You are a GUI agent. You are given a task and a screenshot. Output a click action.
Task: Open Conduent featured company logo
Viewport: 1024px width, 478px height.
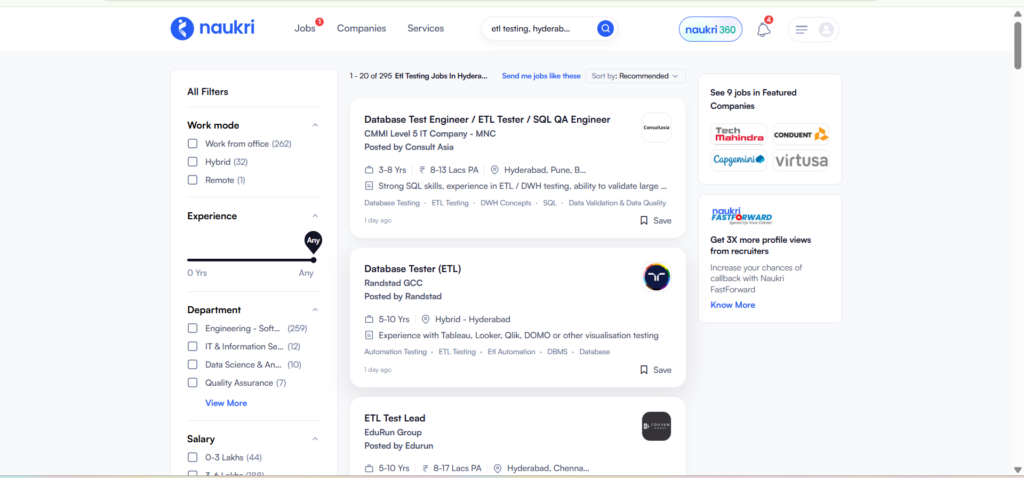801,135
